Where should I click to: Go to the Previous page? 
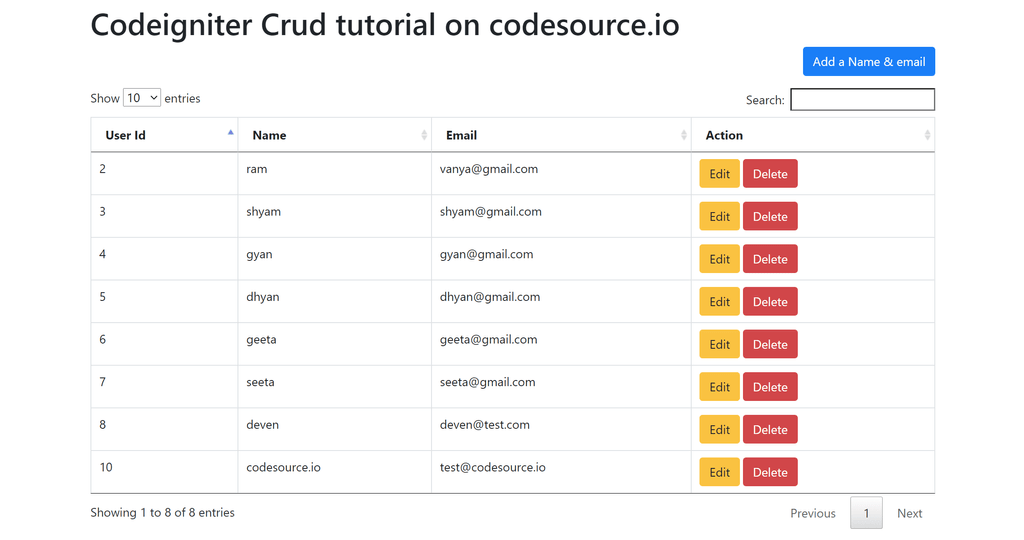pyautogui.click(x=812, y=513)
